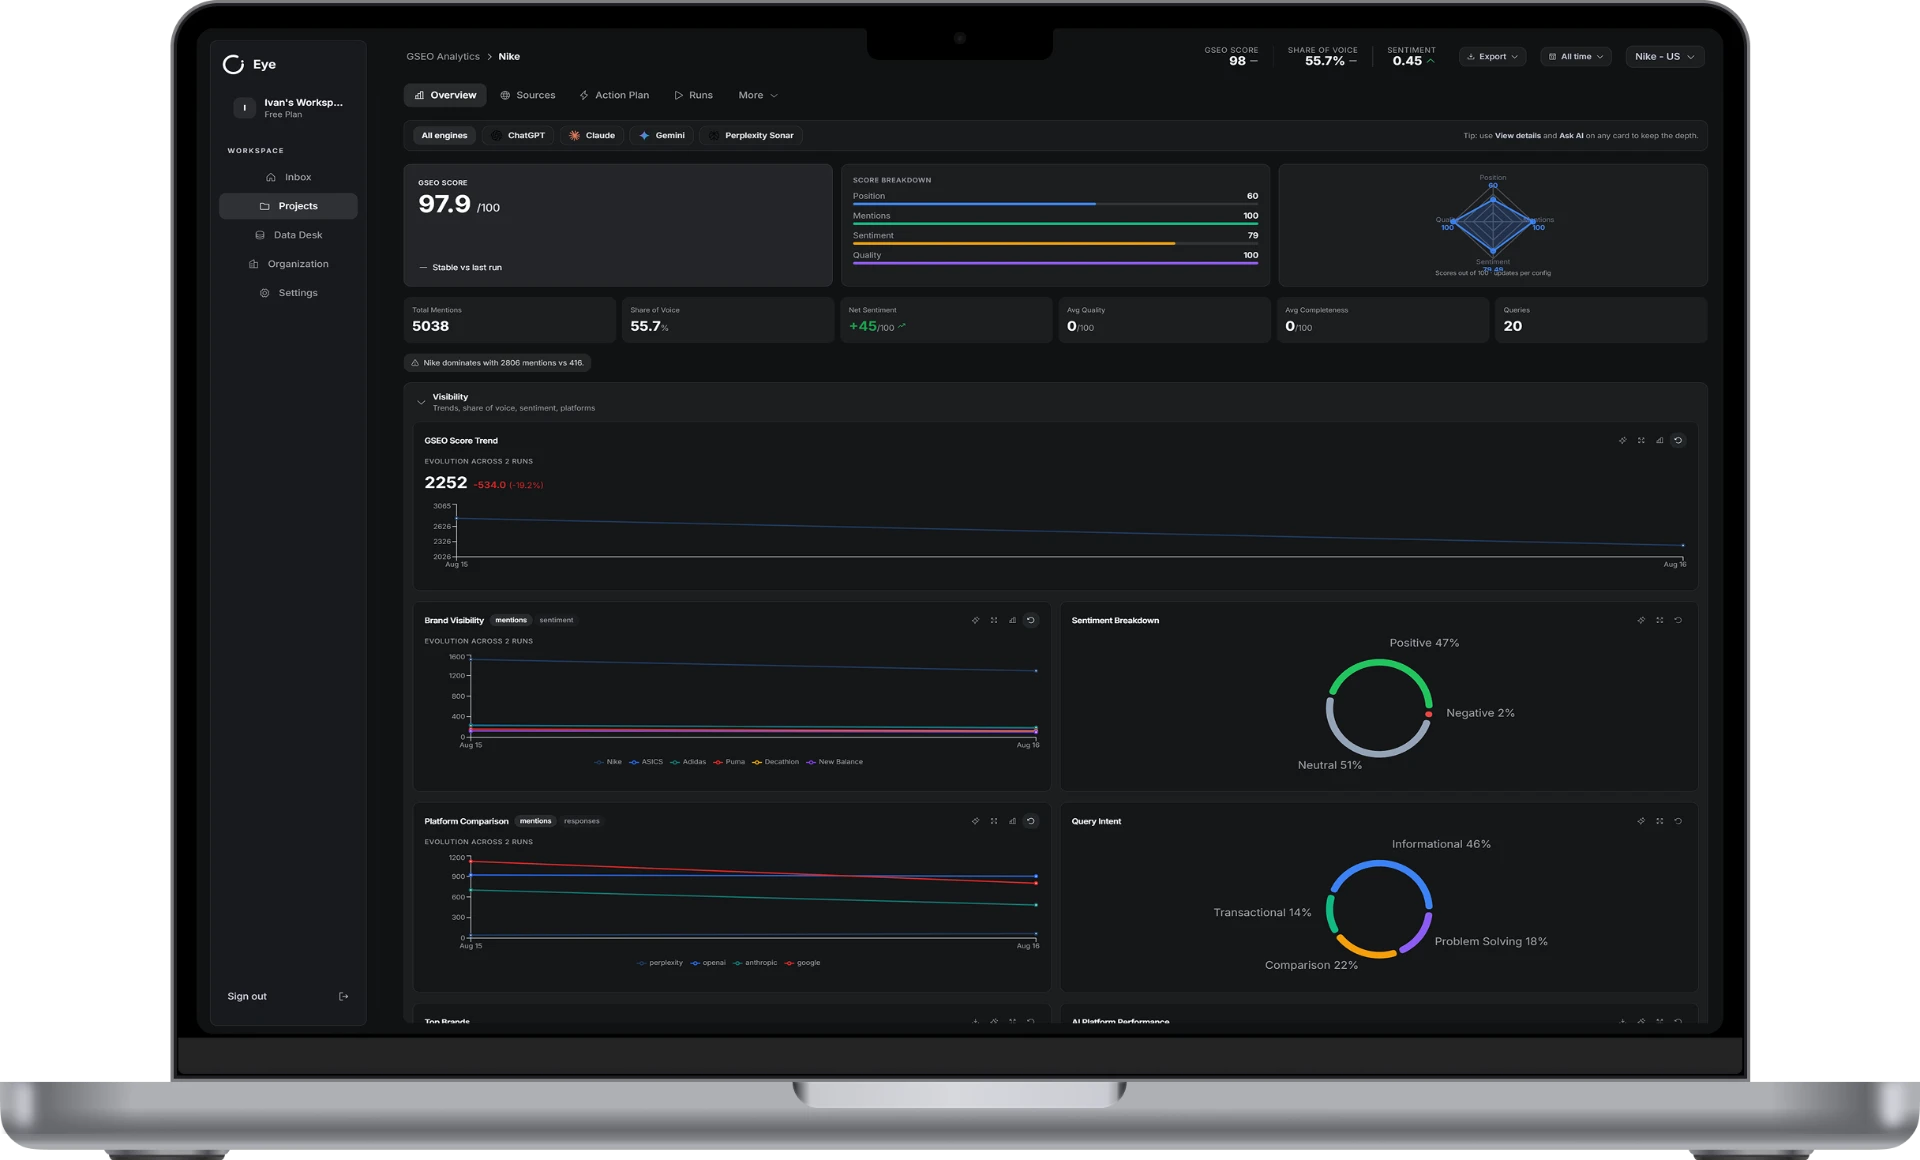Viewport: 1920px width, 1160px height.
Task: Select Projects in the sidebar
Action: (x=288, y=206)
